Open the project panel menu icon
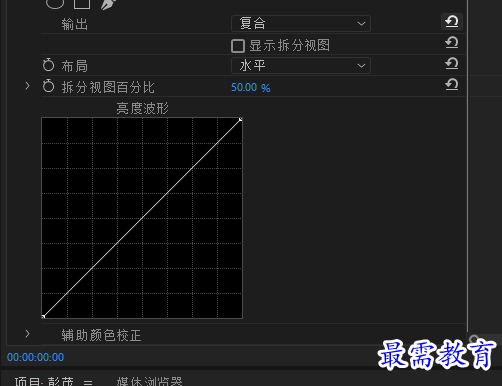 88,382
